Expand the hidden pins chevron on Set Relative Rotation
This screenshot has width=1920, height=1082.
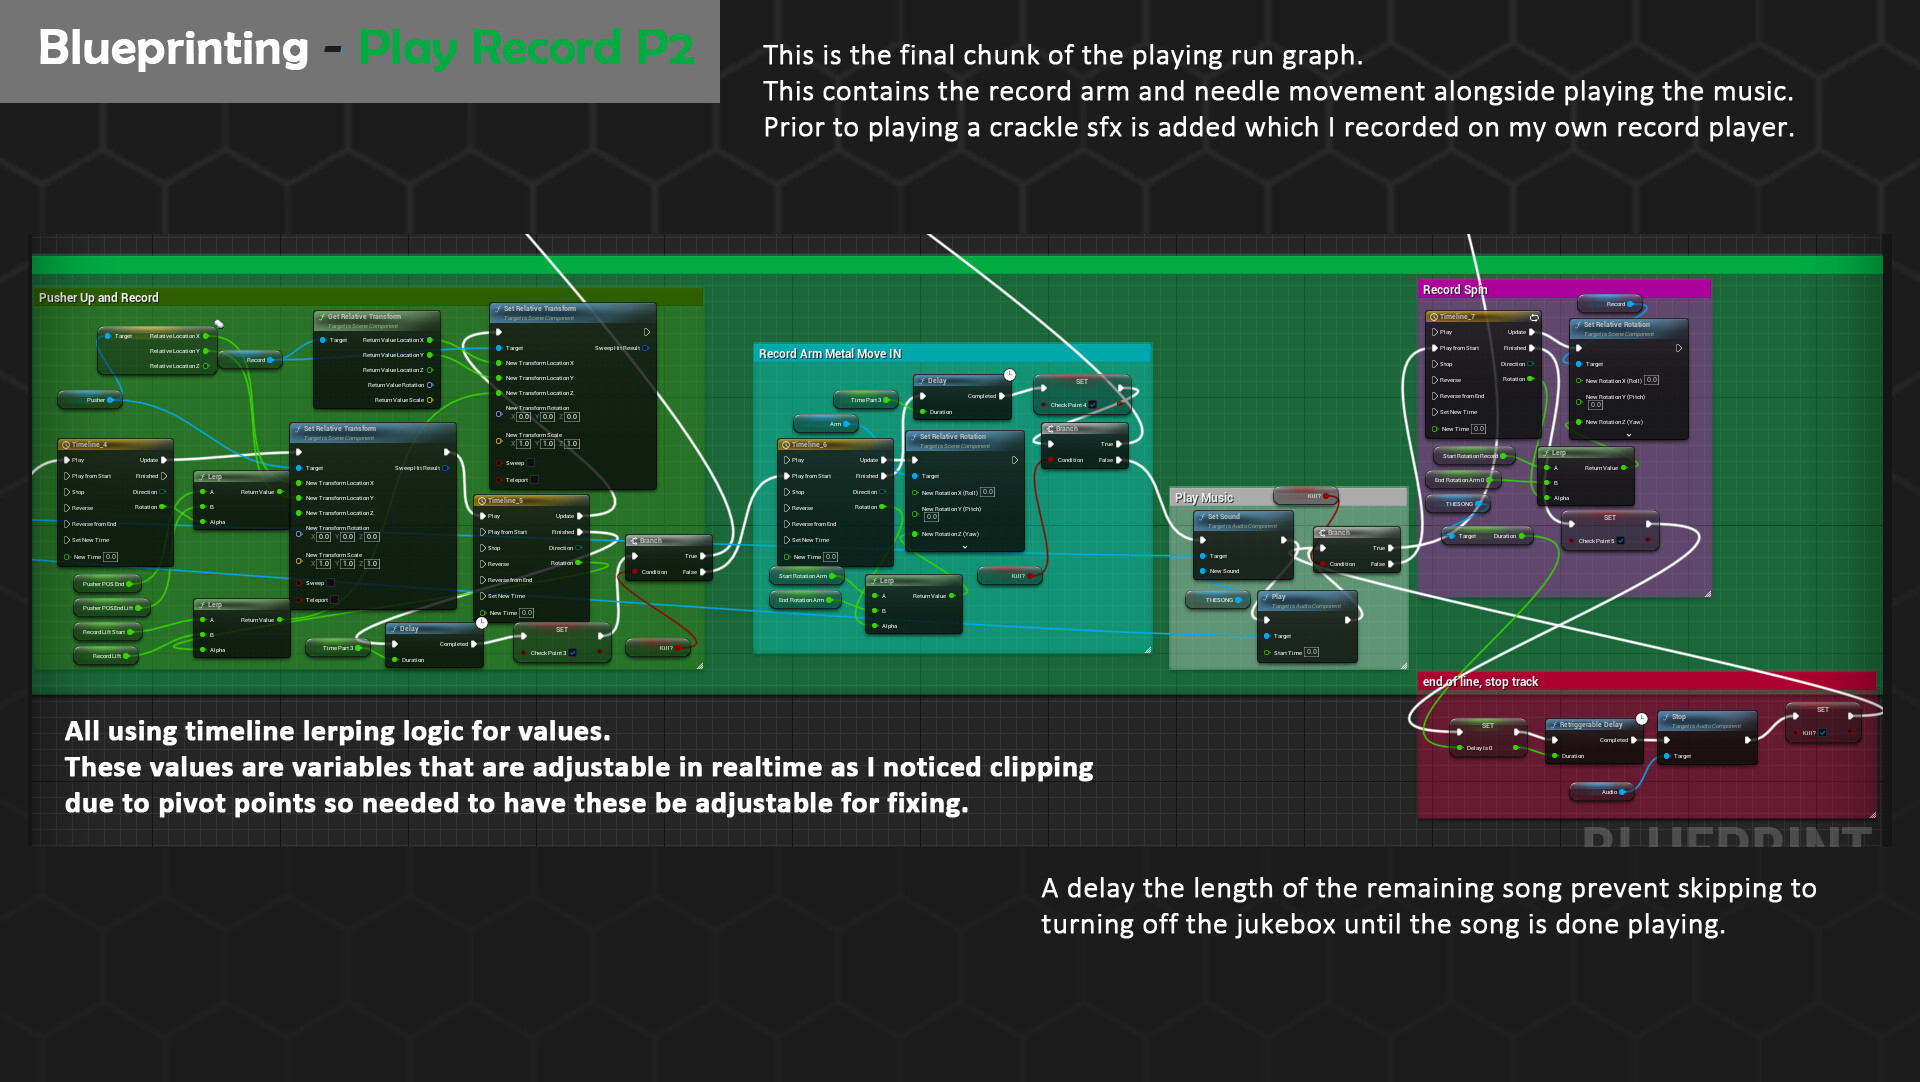point(966,546)
